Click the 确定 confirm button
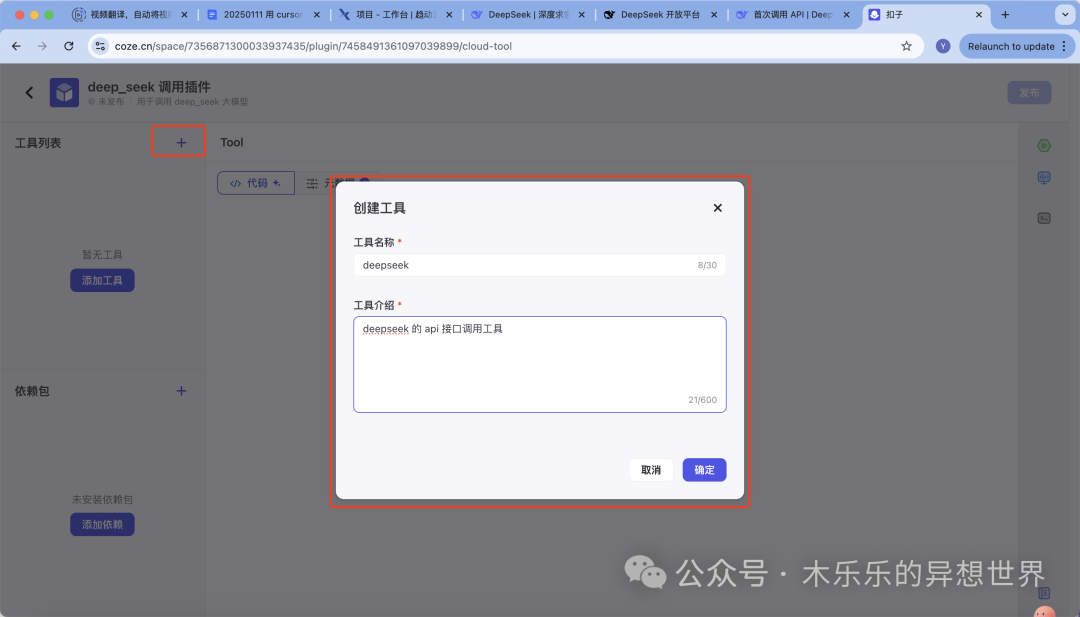The height and width of the screenshot is (617, 1080). tap(704, 470)
